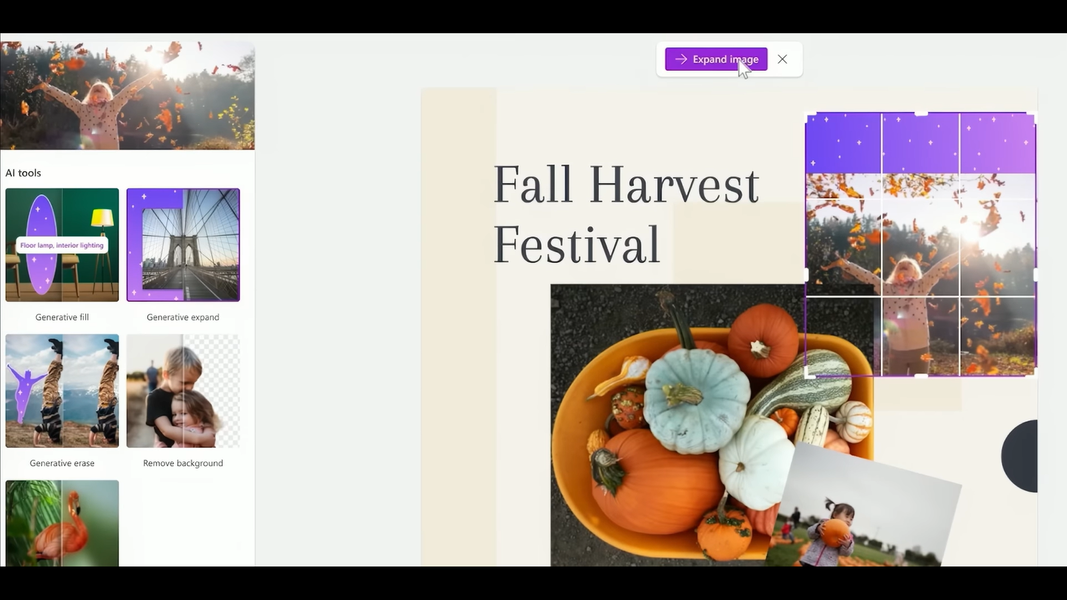This screenshot has width=1067, height=600.
Task: Click the purple generative expansion area
Action: pos(921,144)
